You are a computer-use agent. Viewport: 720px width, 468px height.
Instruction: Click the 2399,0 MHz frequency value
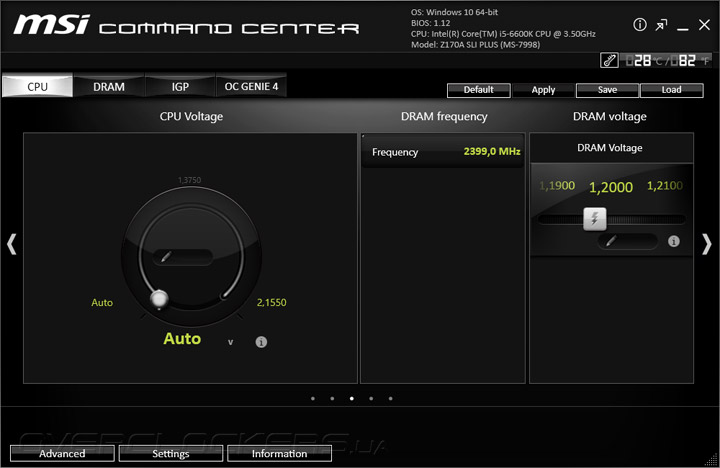click(492, 151)
